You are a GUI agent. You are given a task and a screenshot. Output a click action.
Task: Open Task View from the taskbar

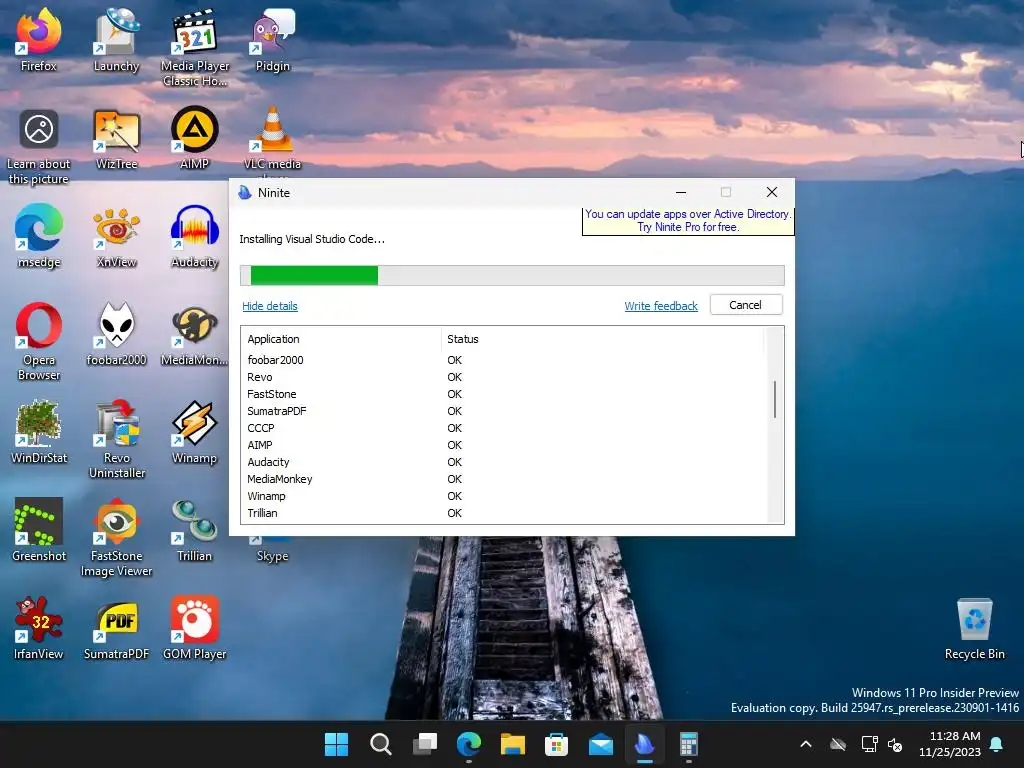tap(424, 744)
